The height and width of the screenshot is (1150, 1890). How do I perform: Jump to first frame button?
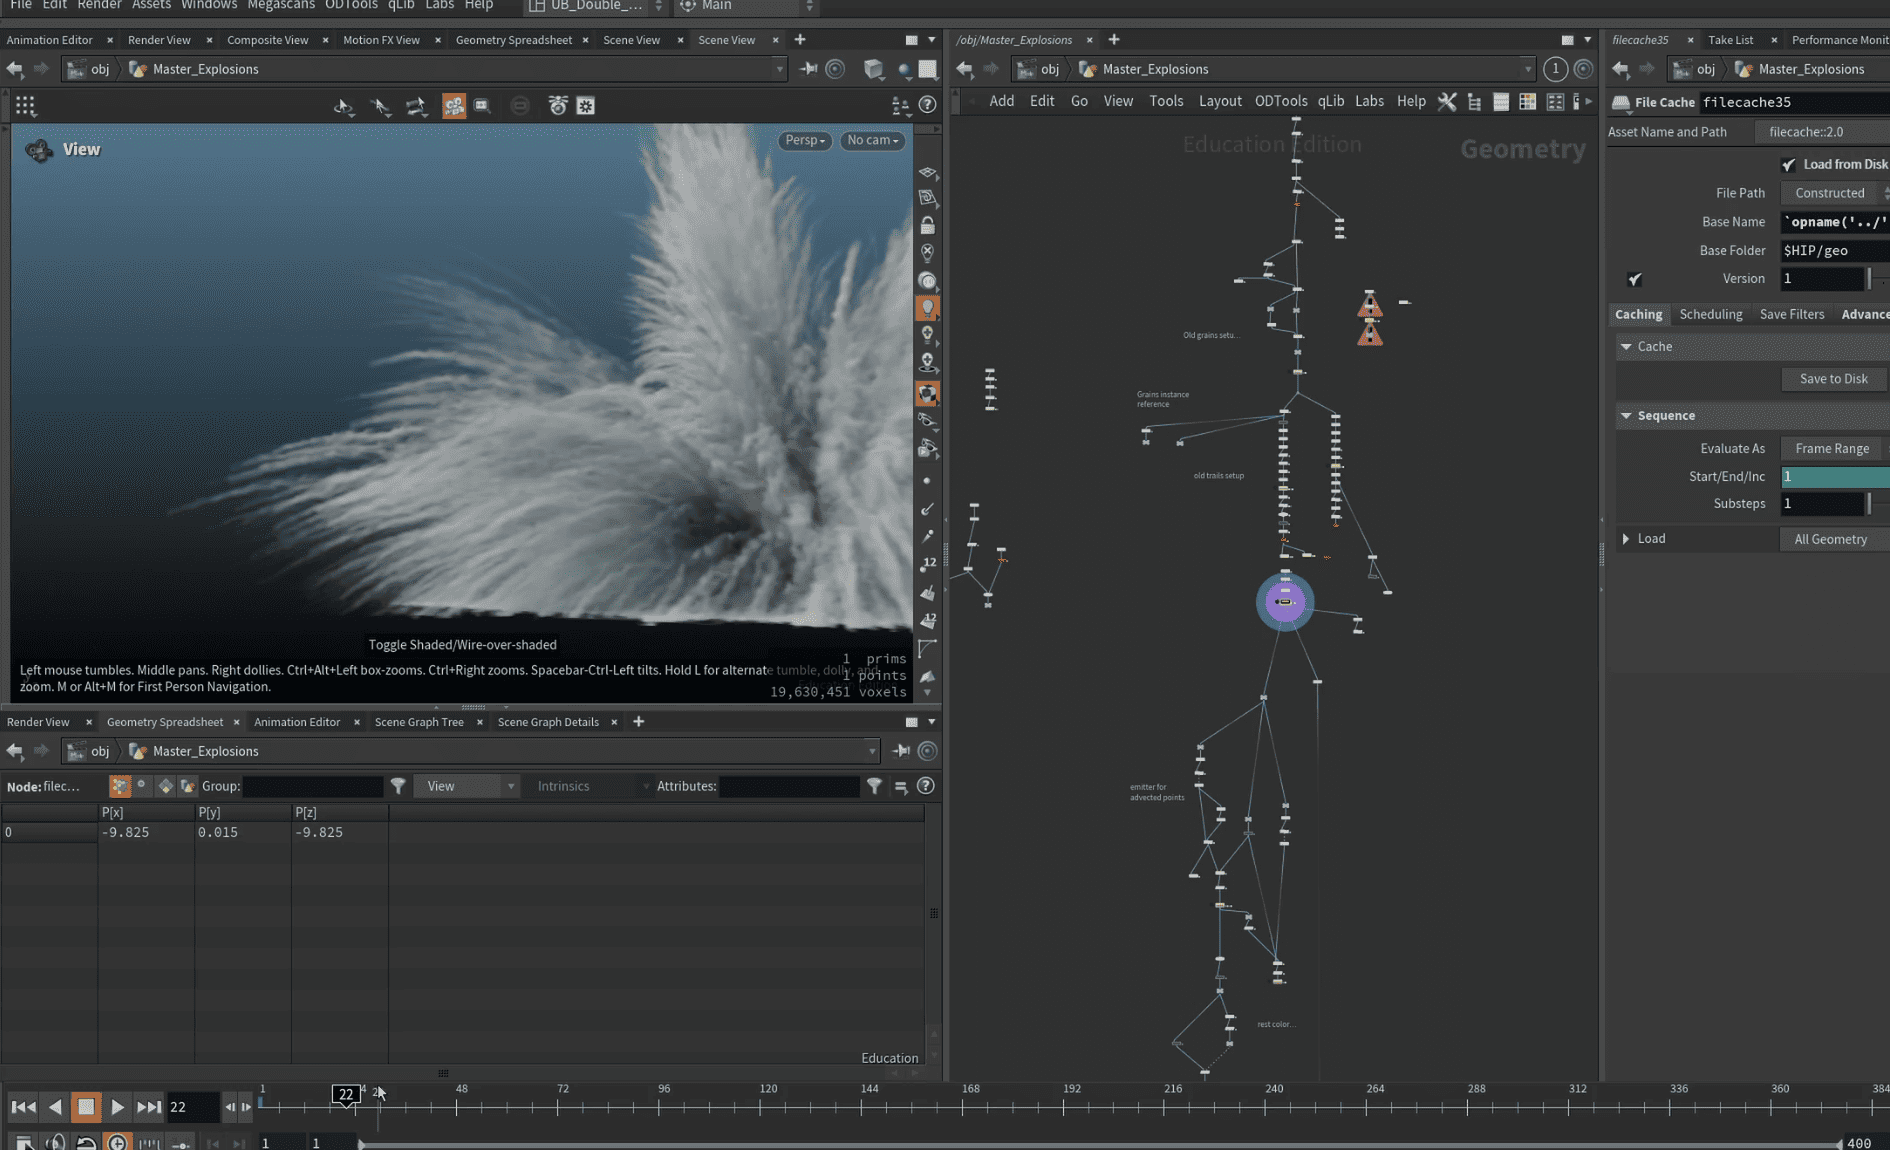23,1107
